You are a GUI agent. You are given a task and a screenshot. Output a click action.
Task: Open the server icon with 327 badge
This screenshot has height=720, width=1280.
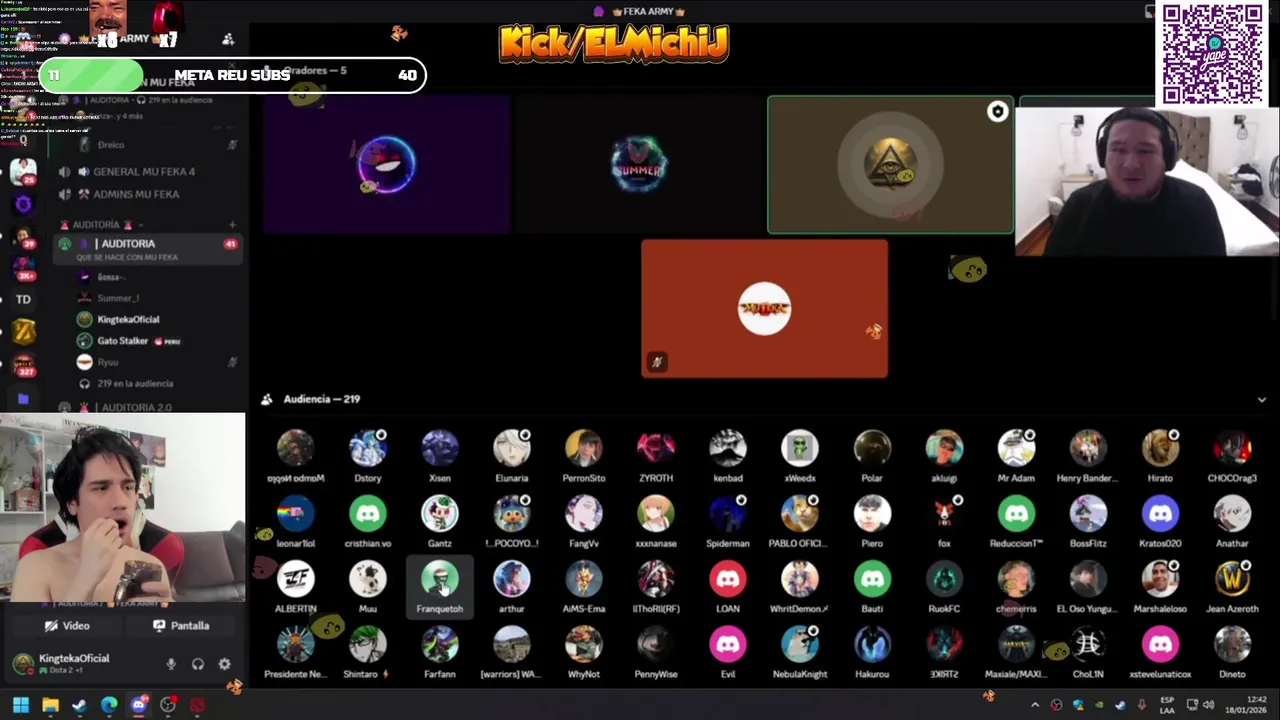tap(23, 364)
